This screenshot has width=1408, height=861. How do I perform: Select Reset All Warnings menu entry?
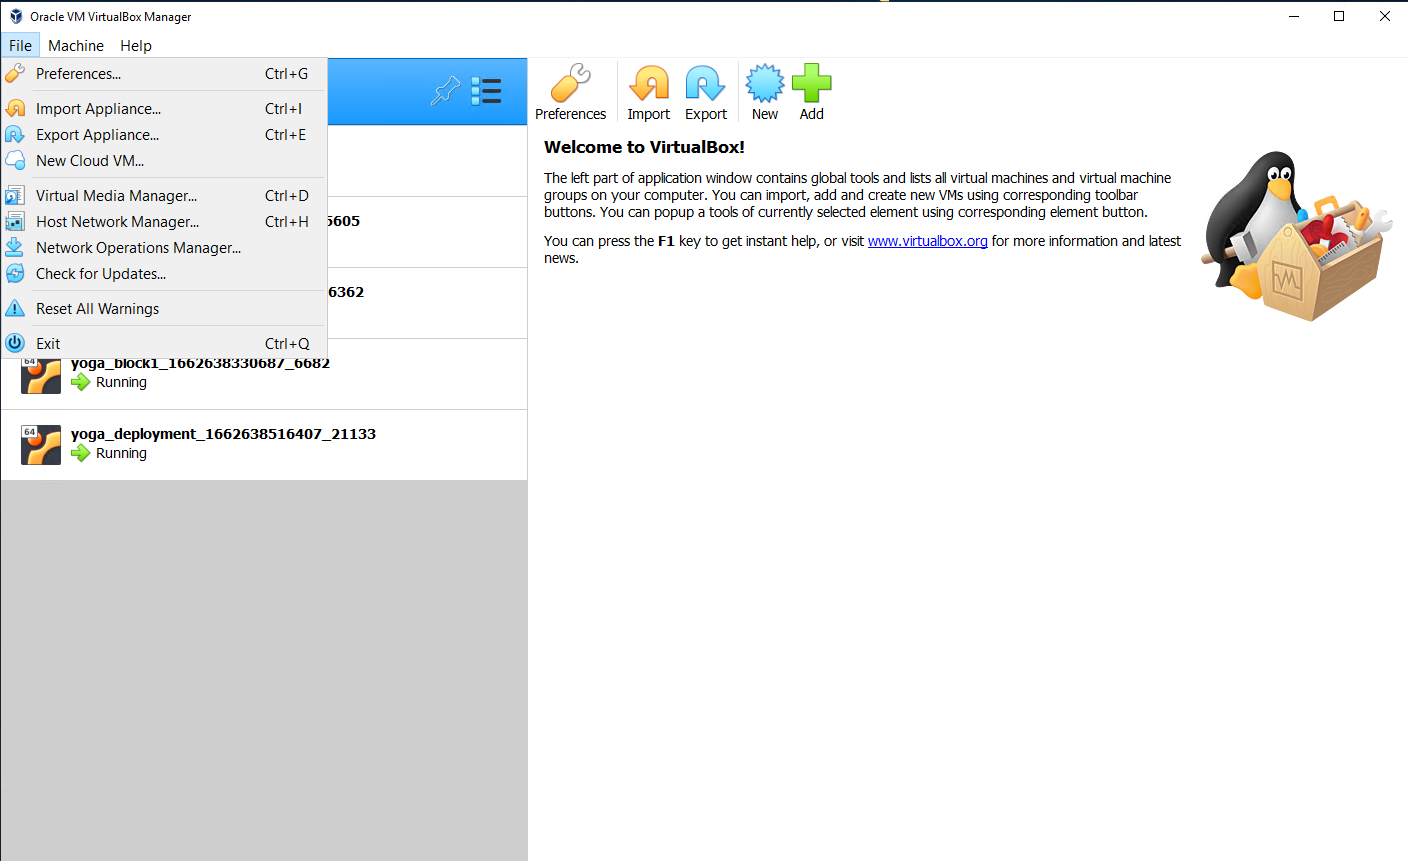pos(164,309)
